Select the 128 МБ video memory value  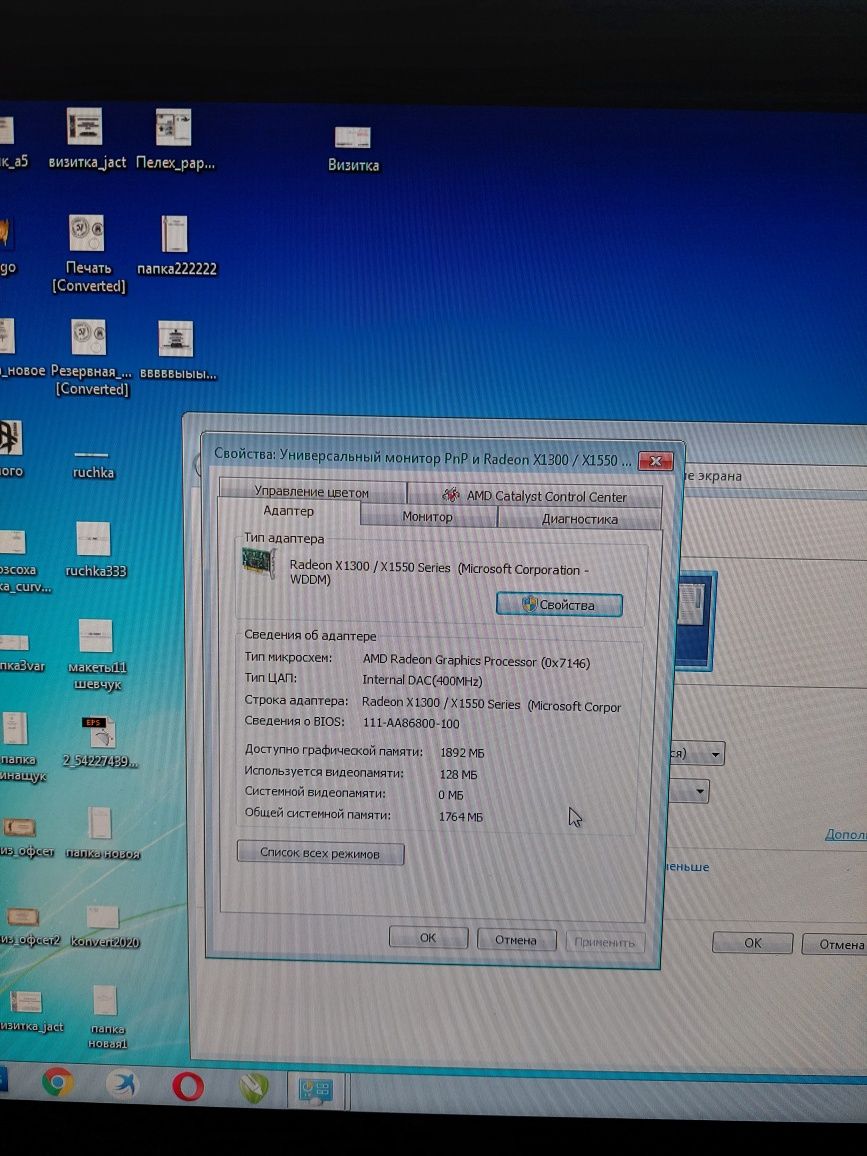tap(459, 774)
